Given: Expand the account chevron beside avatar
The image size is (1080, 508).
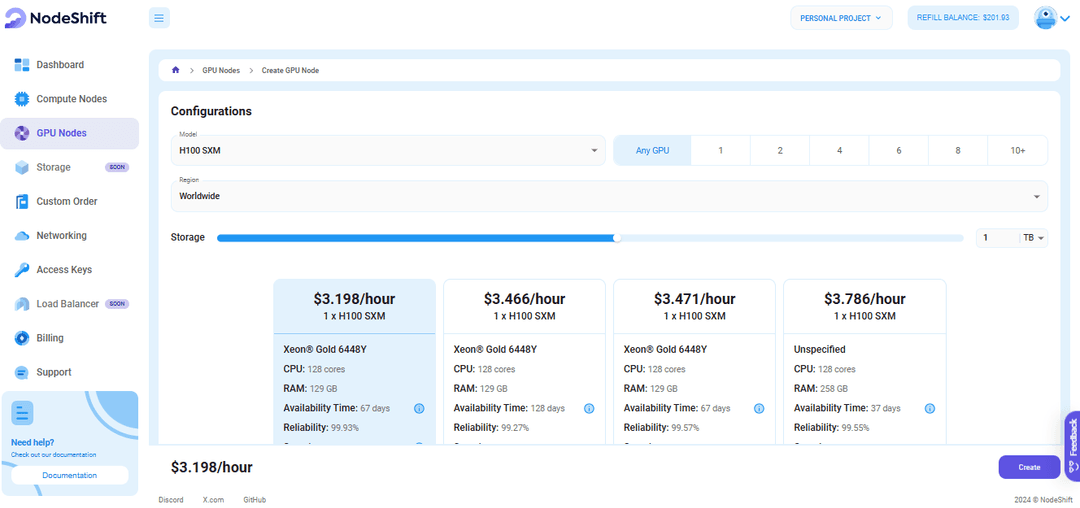Looking at the screenshot, I should pos(1065,19).
